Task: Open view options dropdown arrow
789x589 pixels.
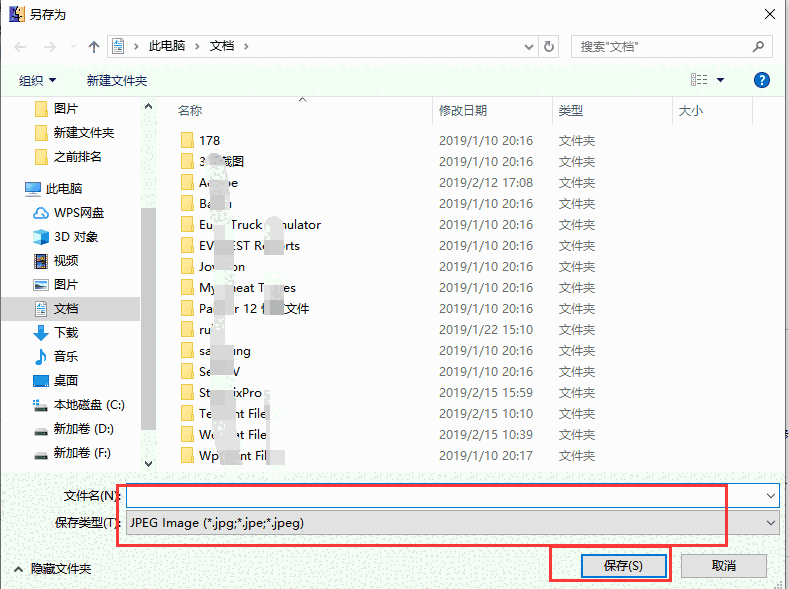Action: (x=720, y=80)
